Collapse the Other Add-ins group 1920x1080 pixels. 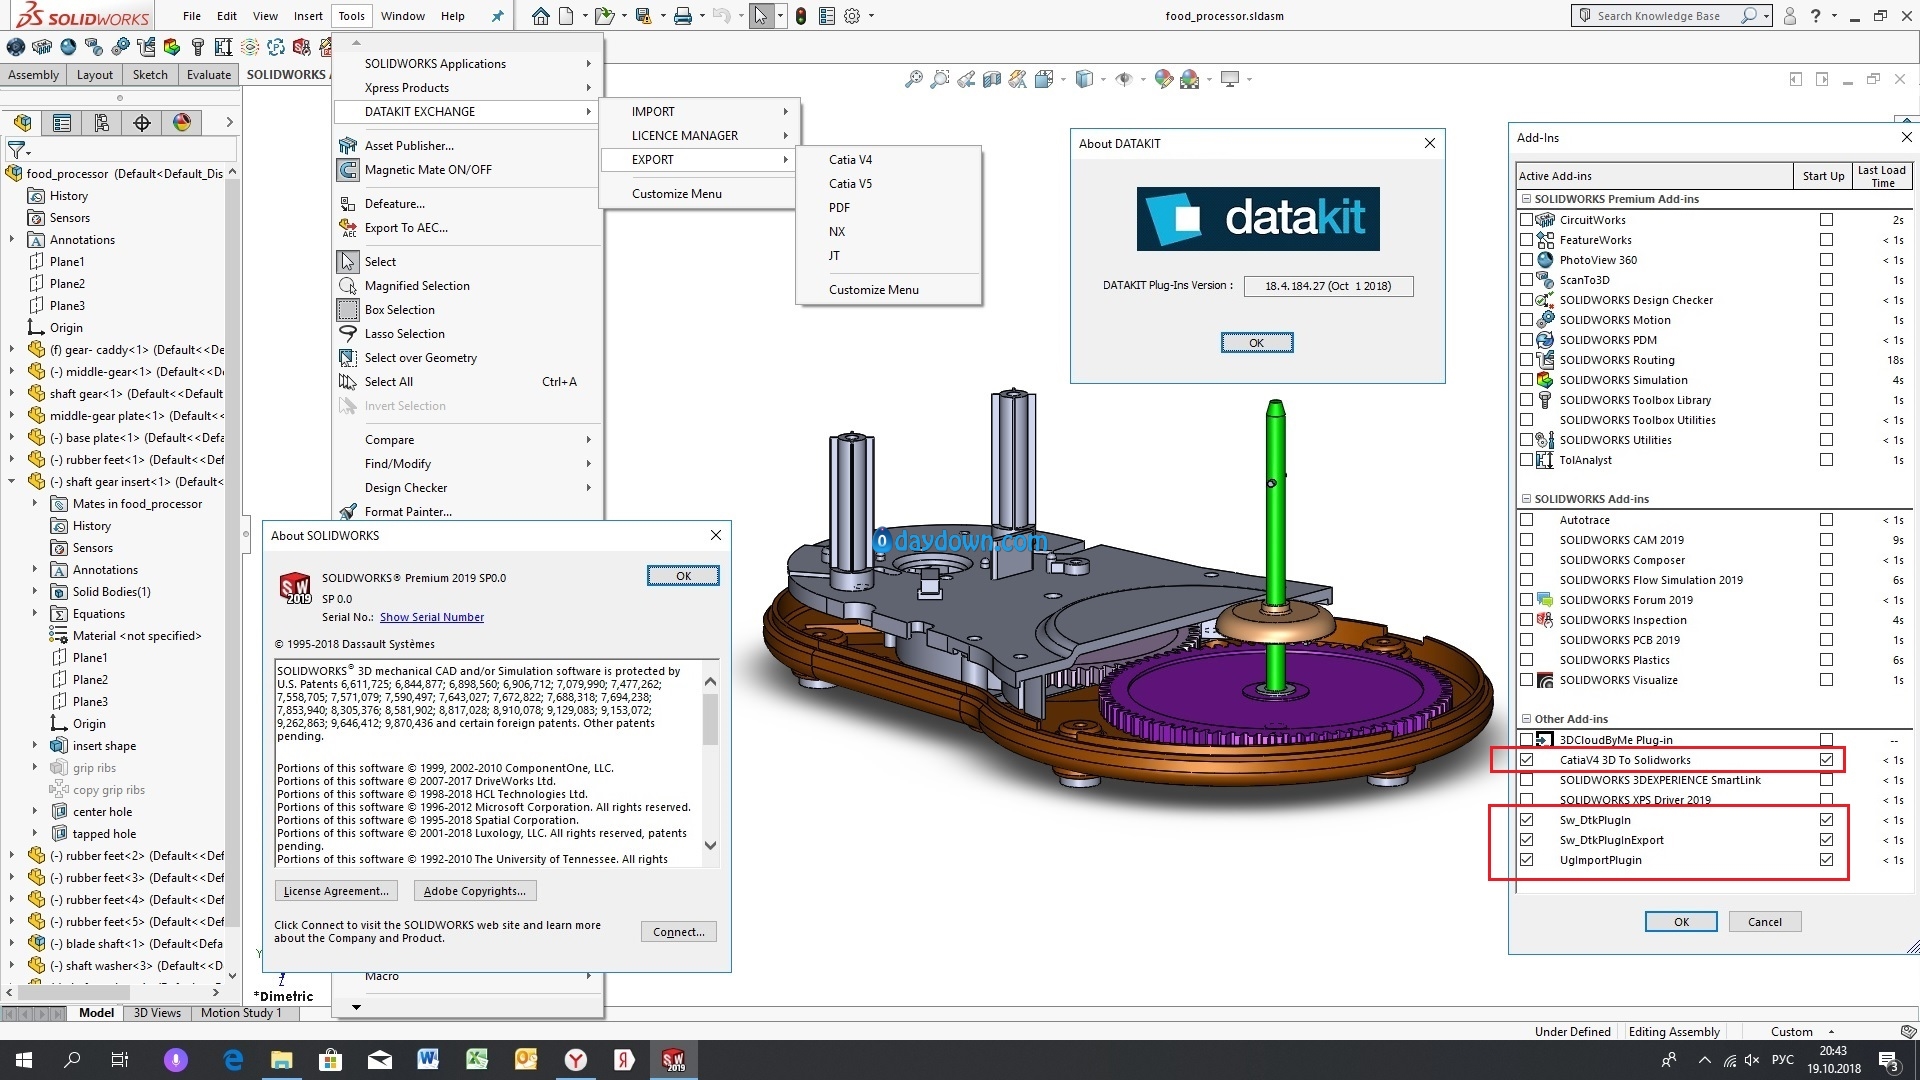pos(1526,719)
